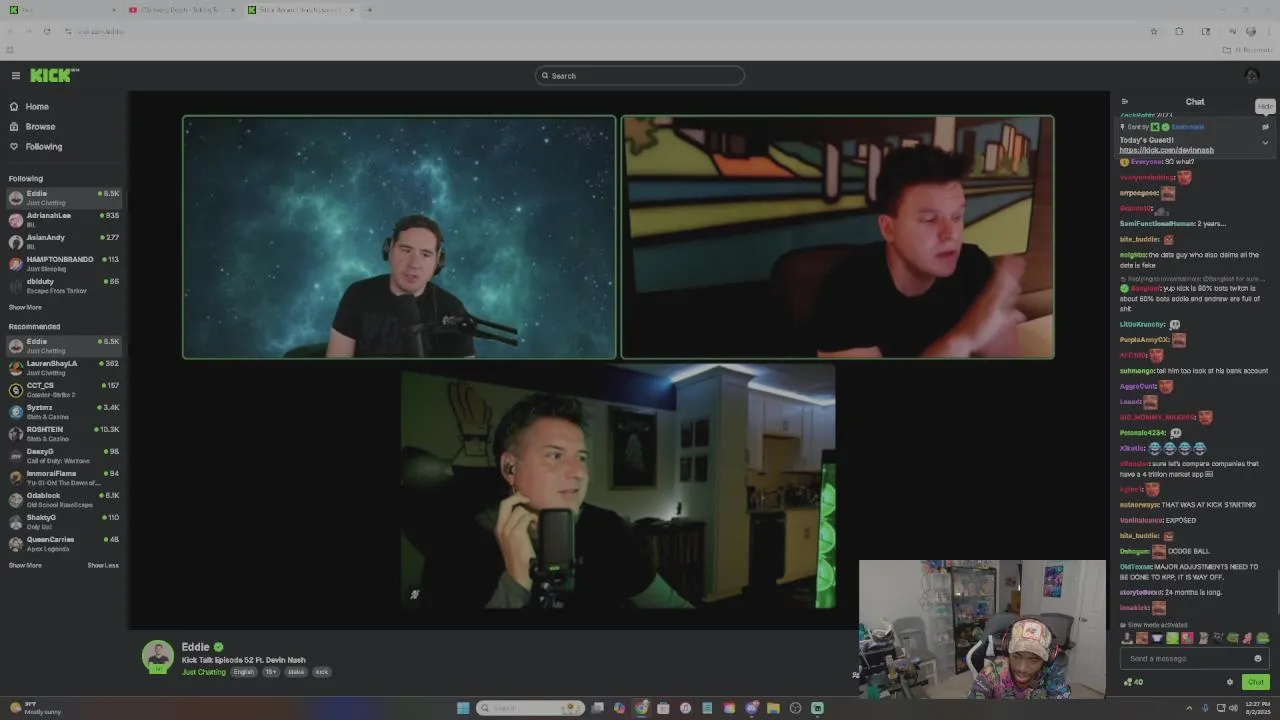
Task: Open the hamburger sidebar menu
Action: 16,76
